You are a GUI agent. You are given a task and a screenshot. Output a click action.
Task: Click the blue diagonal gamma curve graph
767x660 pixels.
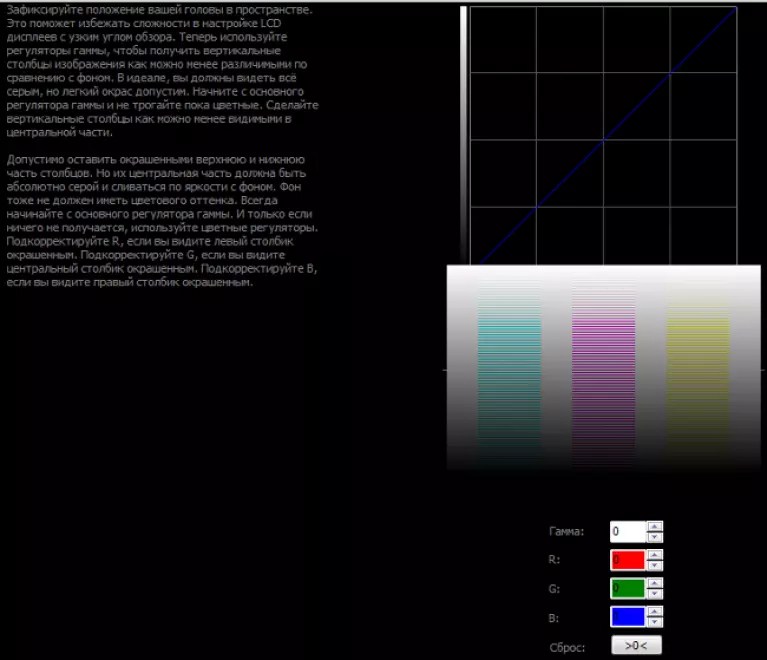[603, 136]
